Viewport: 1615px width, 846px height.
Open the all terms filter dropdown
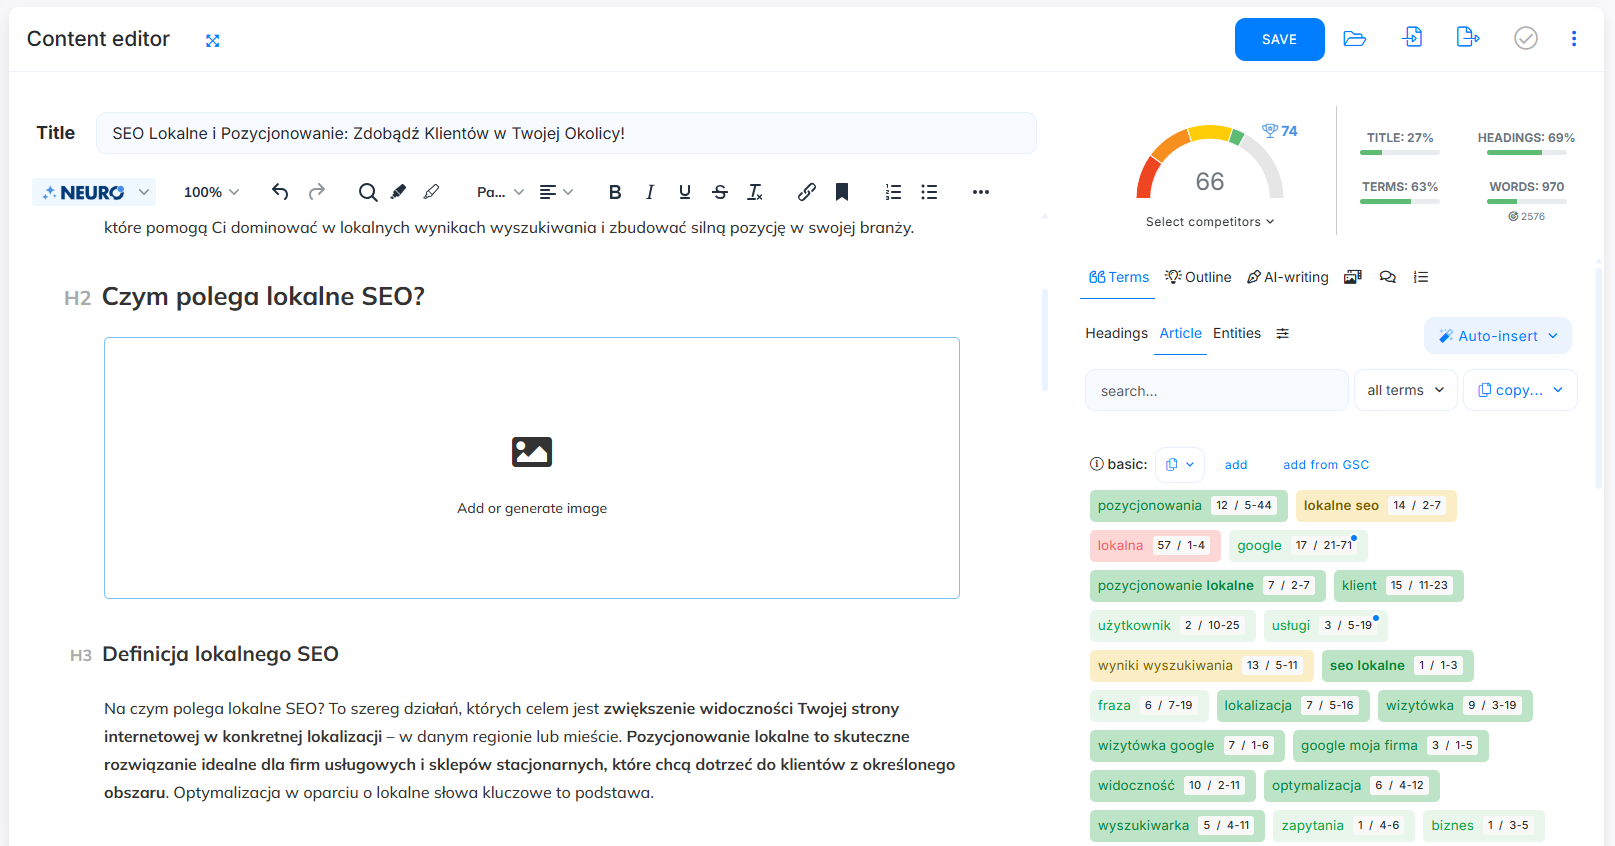1405,390
